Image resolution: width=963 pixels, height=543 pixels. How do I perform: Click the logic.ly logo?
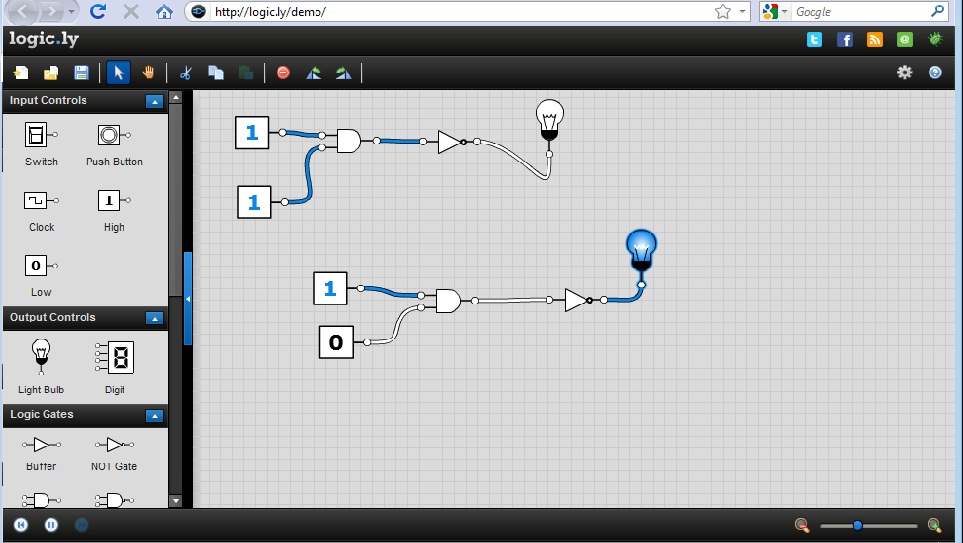click(x=44, y=39)
